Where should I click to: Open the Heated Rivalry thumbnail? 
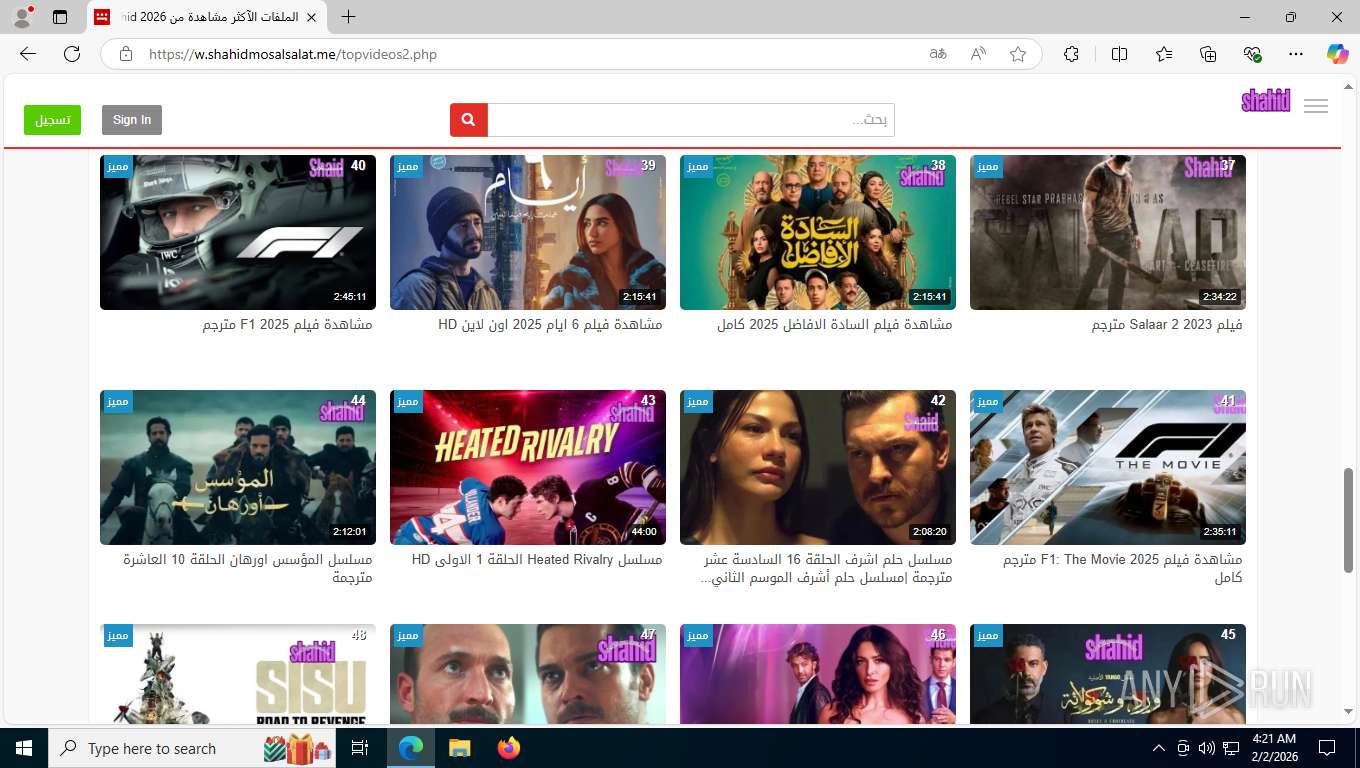[528, 467]
